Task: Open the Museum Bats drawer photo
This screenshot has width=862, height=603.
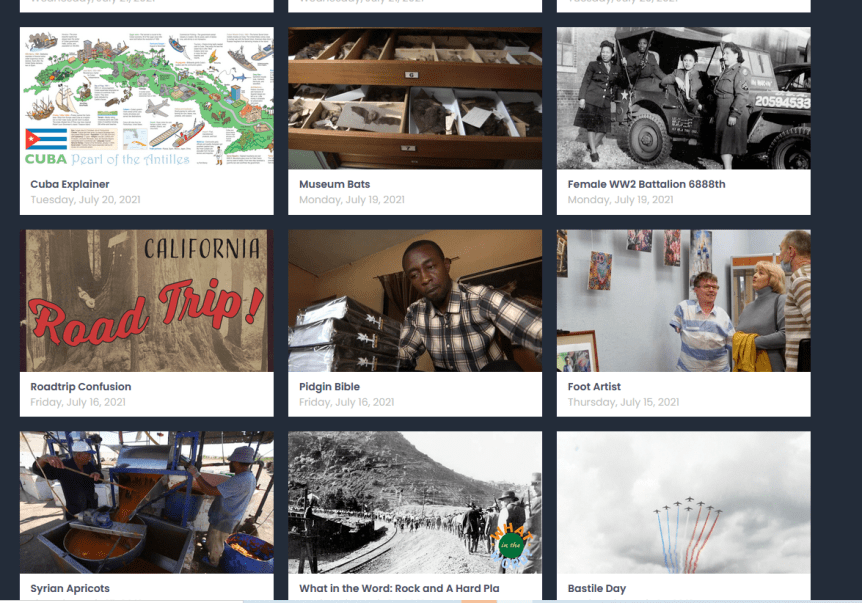Action: pos(415,98)
